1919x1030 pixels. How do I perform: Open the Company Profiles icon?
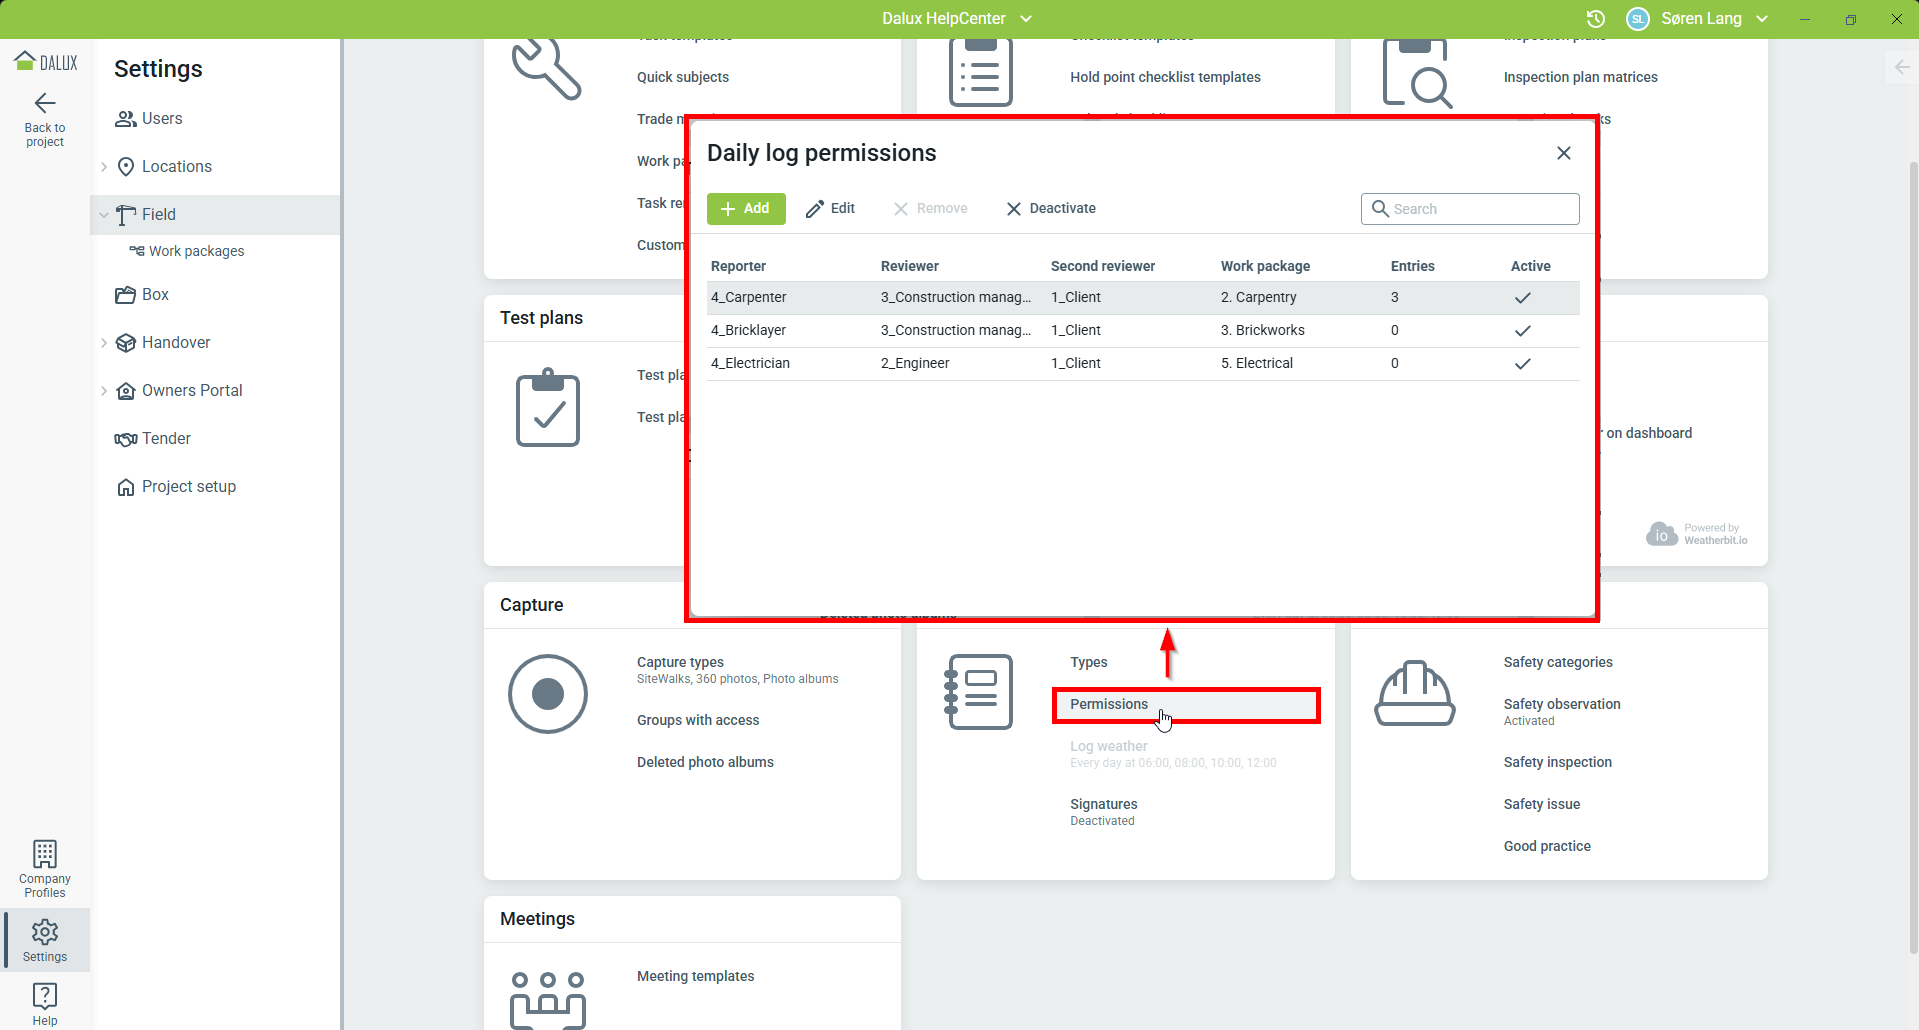[x=45, y=855]
